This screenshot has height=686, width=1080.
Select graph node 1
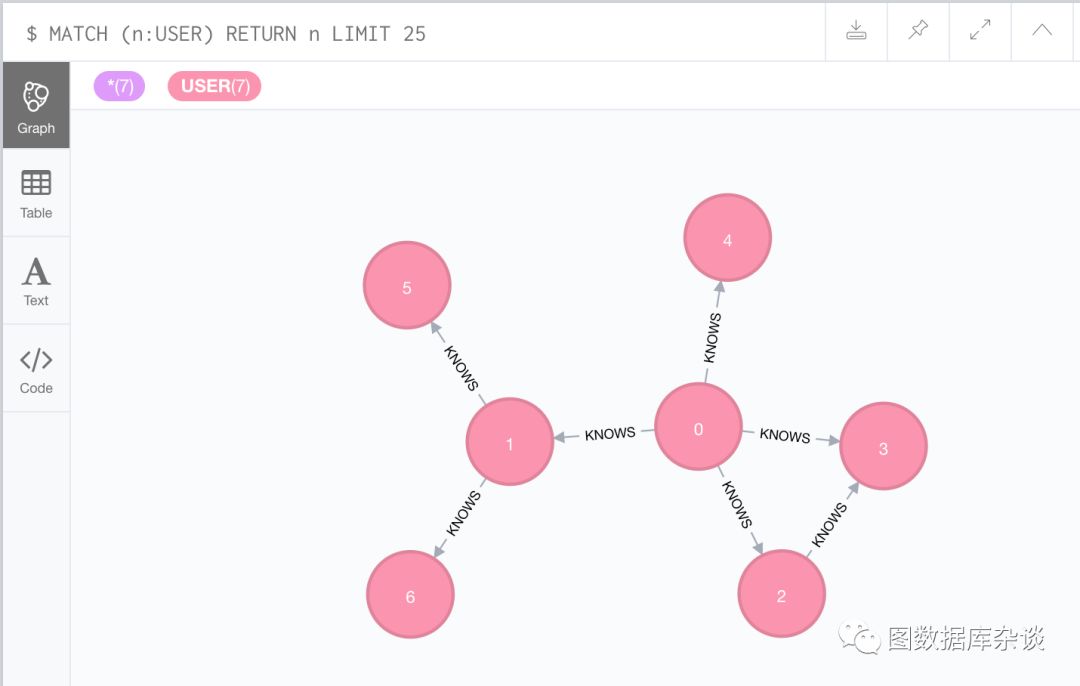coord(510,442)
